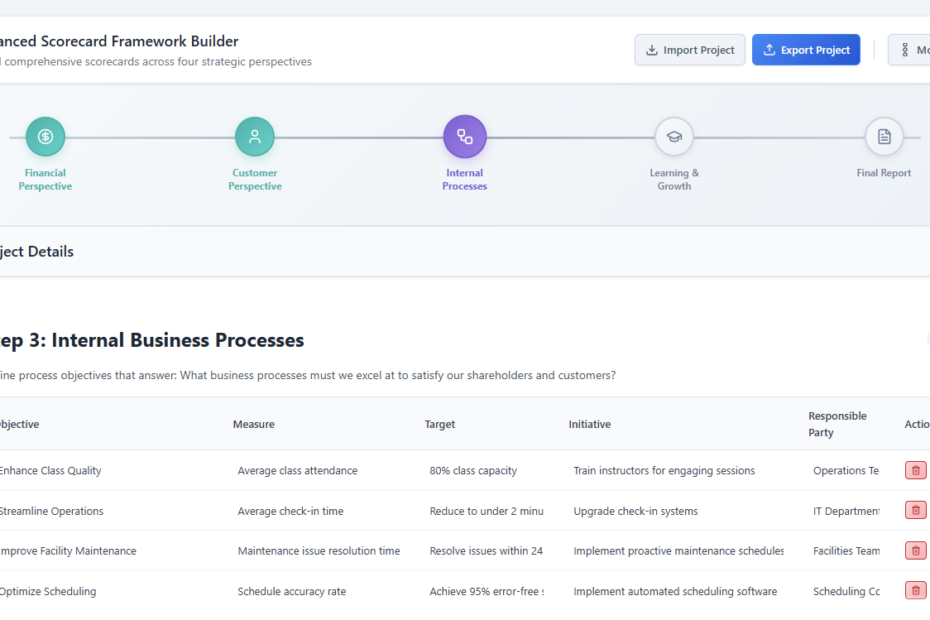The height and width of the screenshot is (620, 930).
Task: Delete the Enhance Class Quality row
Action: (x=915, y=470)
